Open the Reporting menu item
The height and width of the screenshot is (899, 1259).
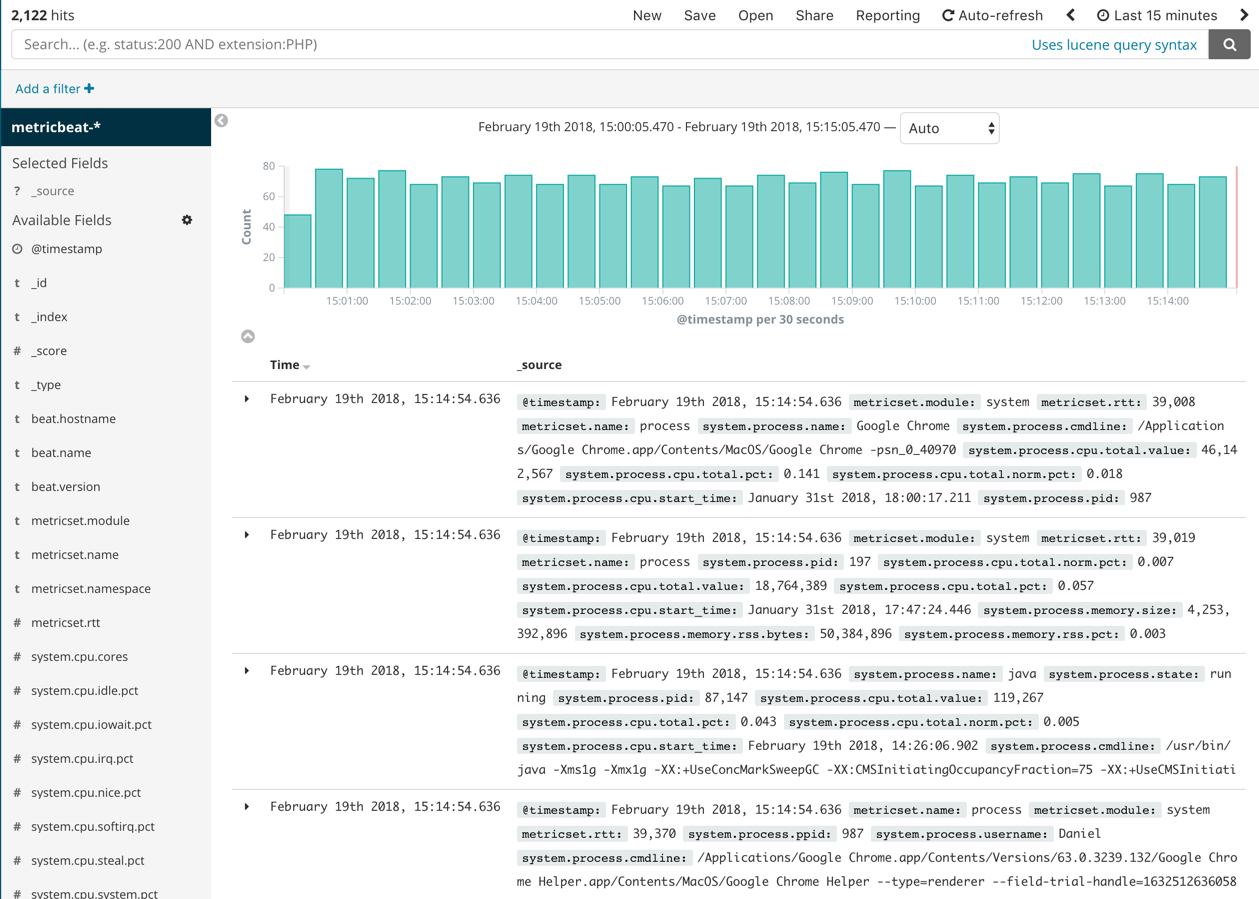(x=887, y=15)
